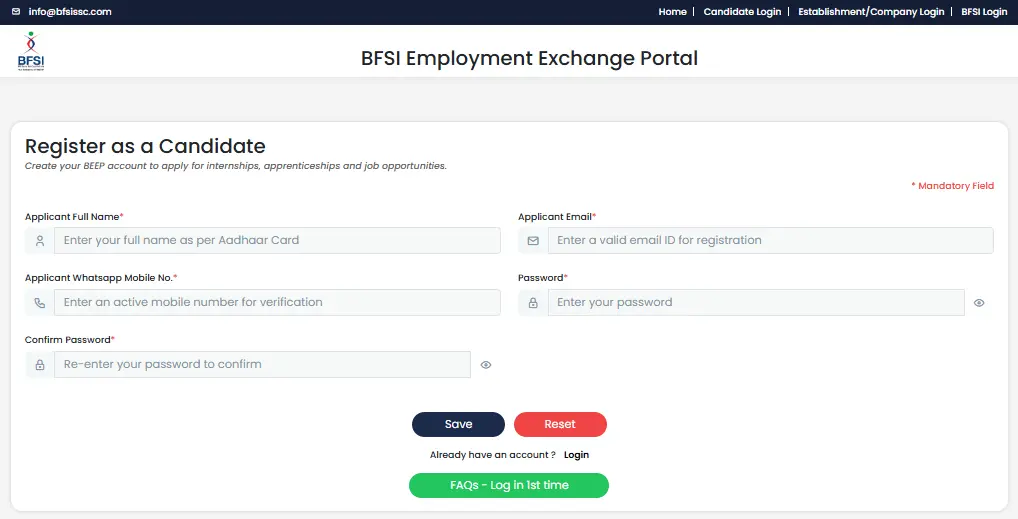This screenshot has width=1018, height=519.
Task: Click the envelope icon beside info@bfsissc.com
Action: tap(16, 12)
